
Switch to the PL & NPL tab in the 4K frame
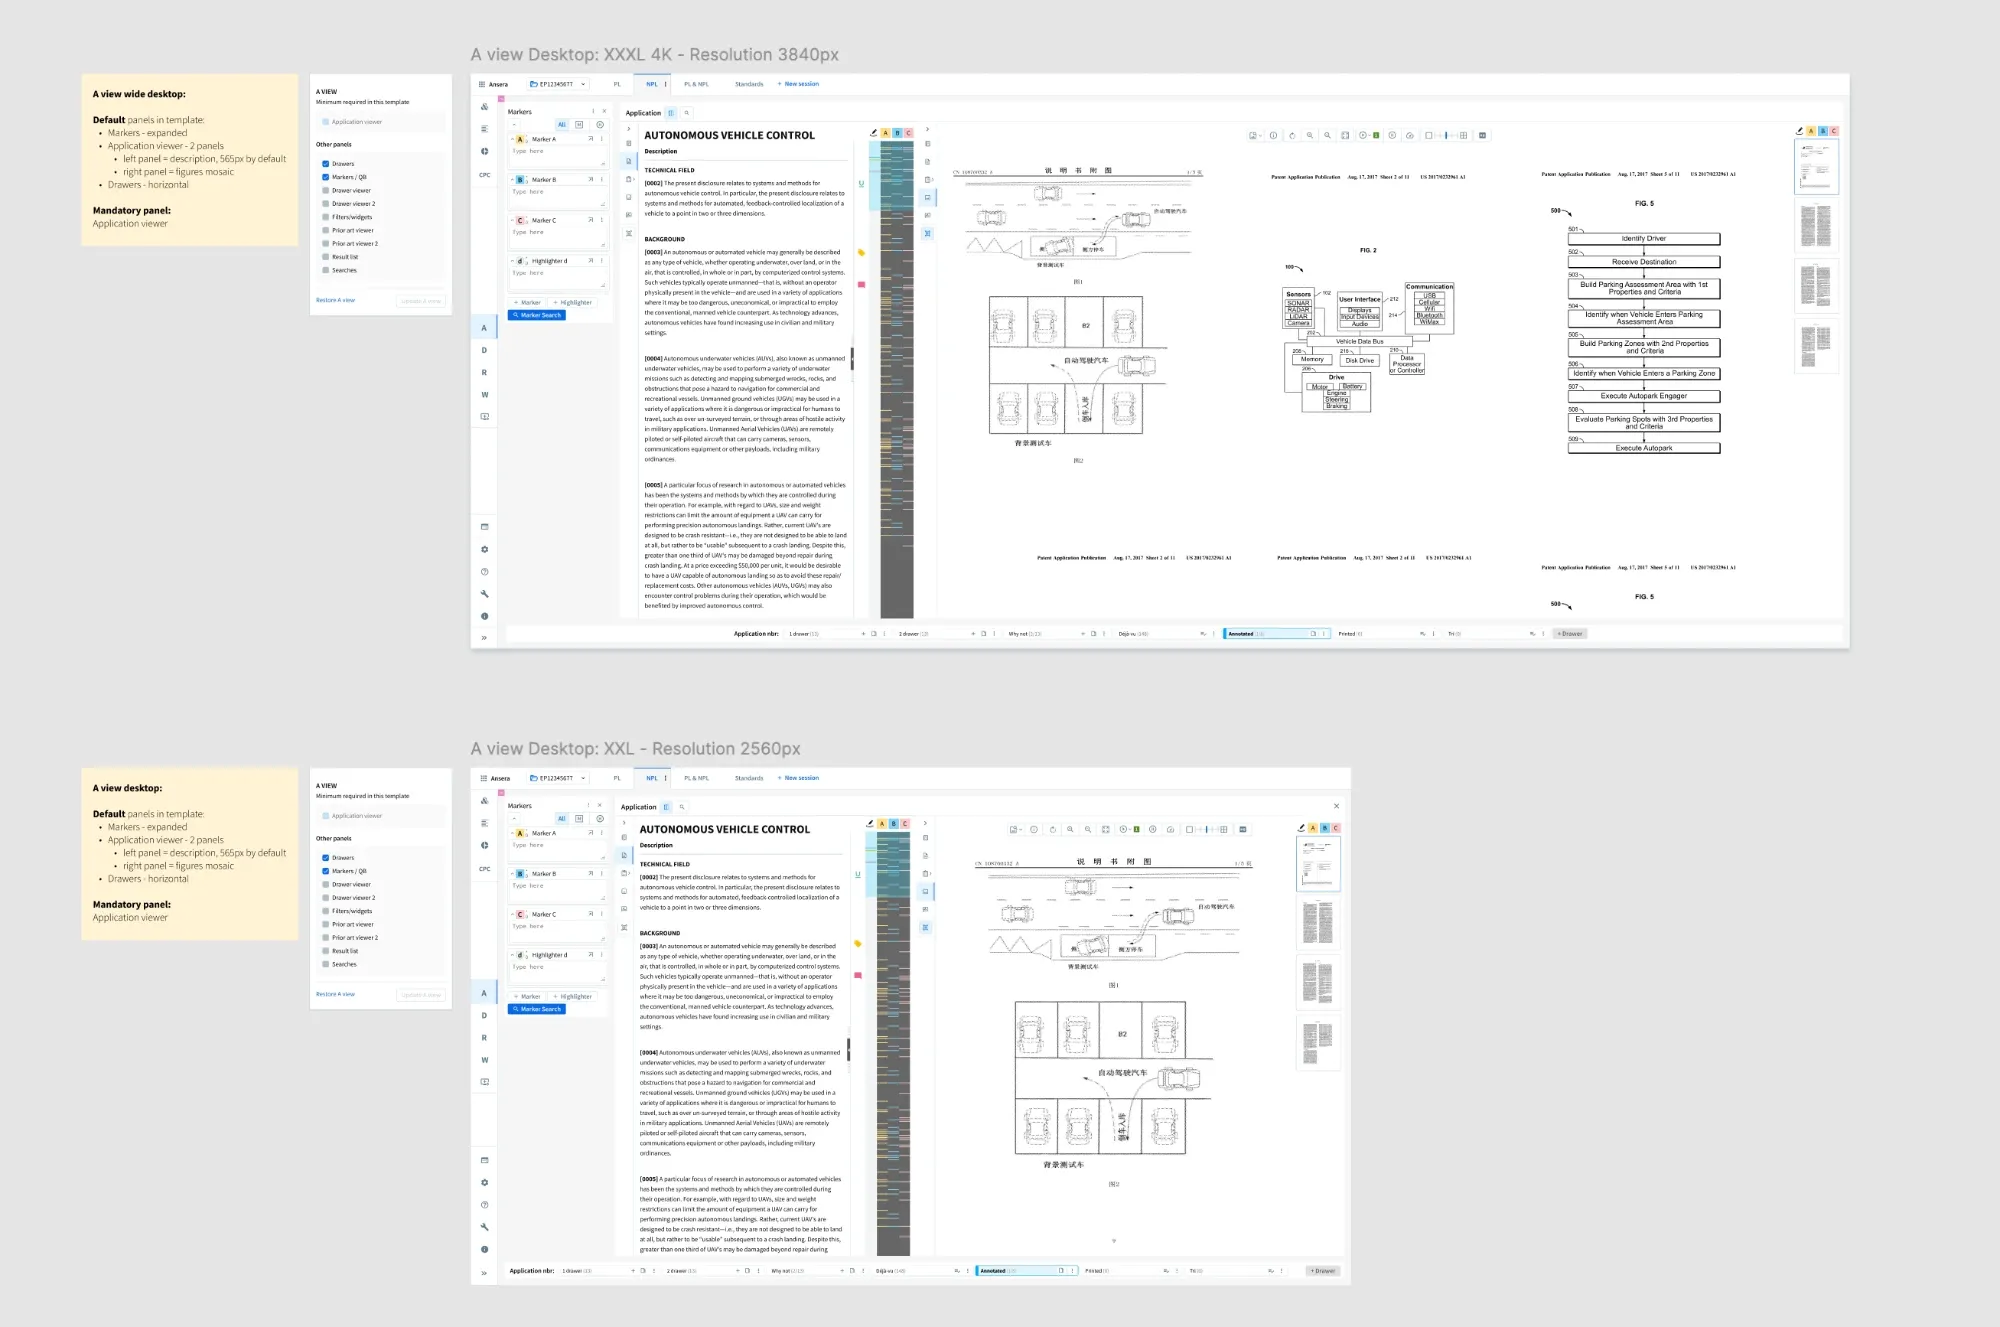[x=696, y=84]
